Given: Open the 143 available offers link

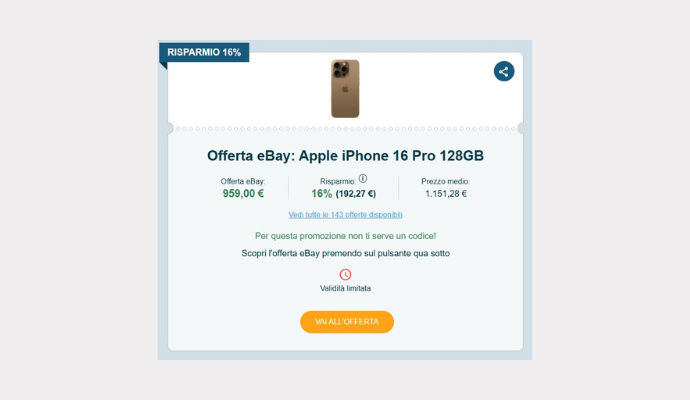Looking at the screenshot, I should [x=345, y=215].
